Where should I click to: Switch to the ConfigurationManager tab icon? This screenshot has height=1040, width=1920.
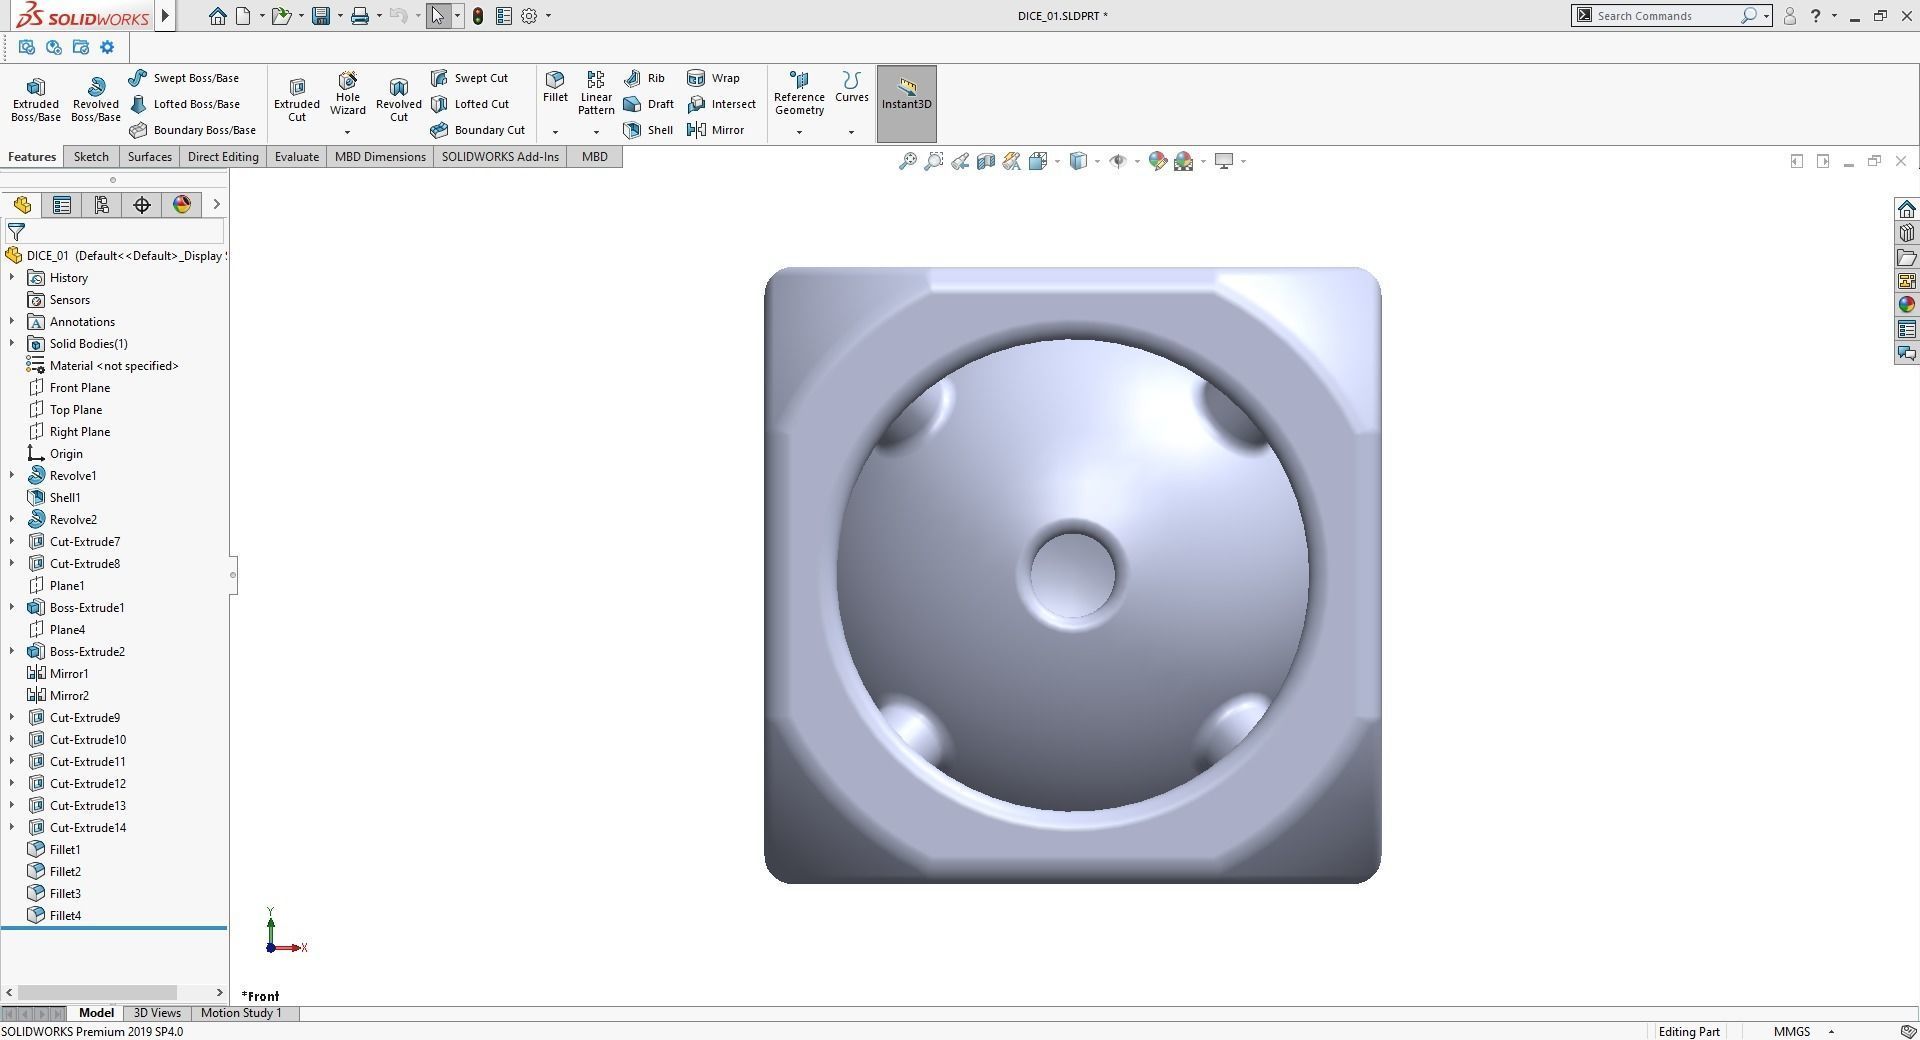102,205
